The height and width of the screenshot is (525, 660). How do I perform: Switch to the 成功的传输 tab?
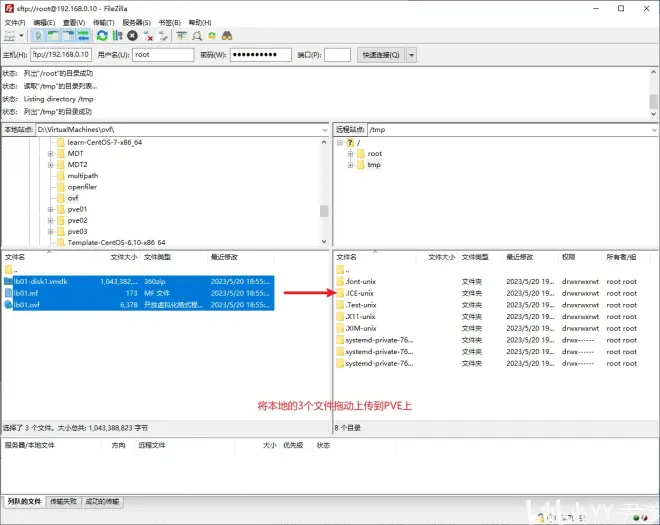[102, 501]
